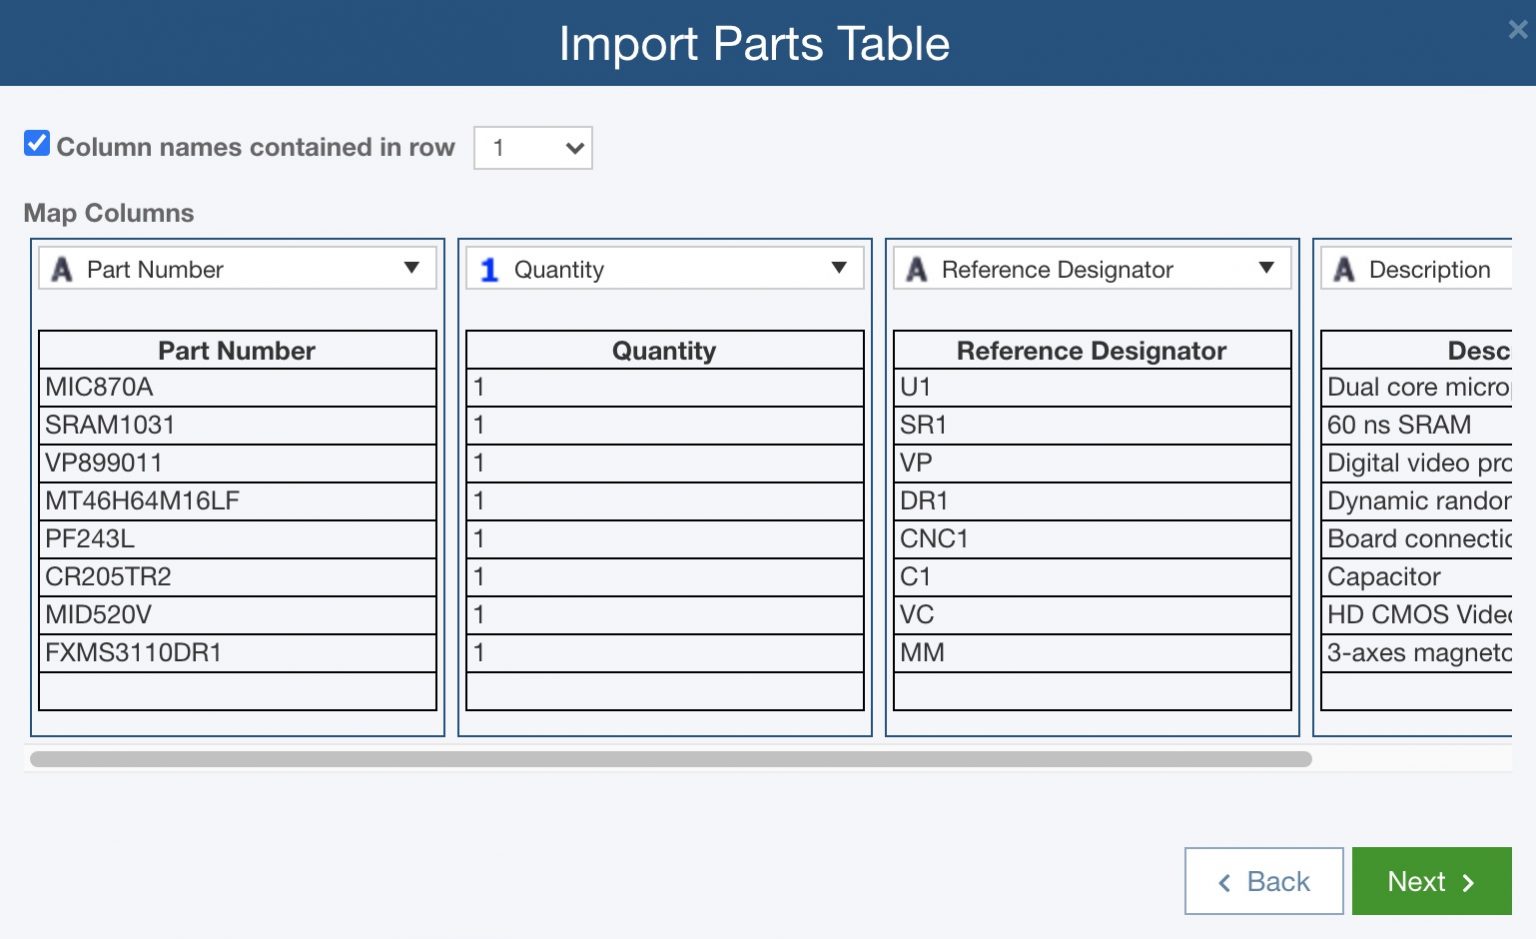1536x939 pixels.
Task: Click the Capacitor description cell
Action: coord(1416,577)
